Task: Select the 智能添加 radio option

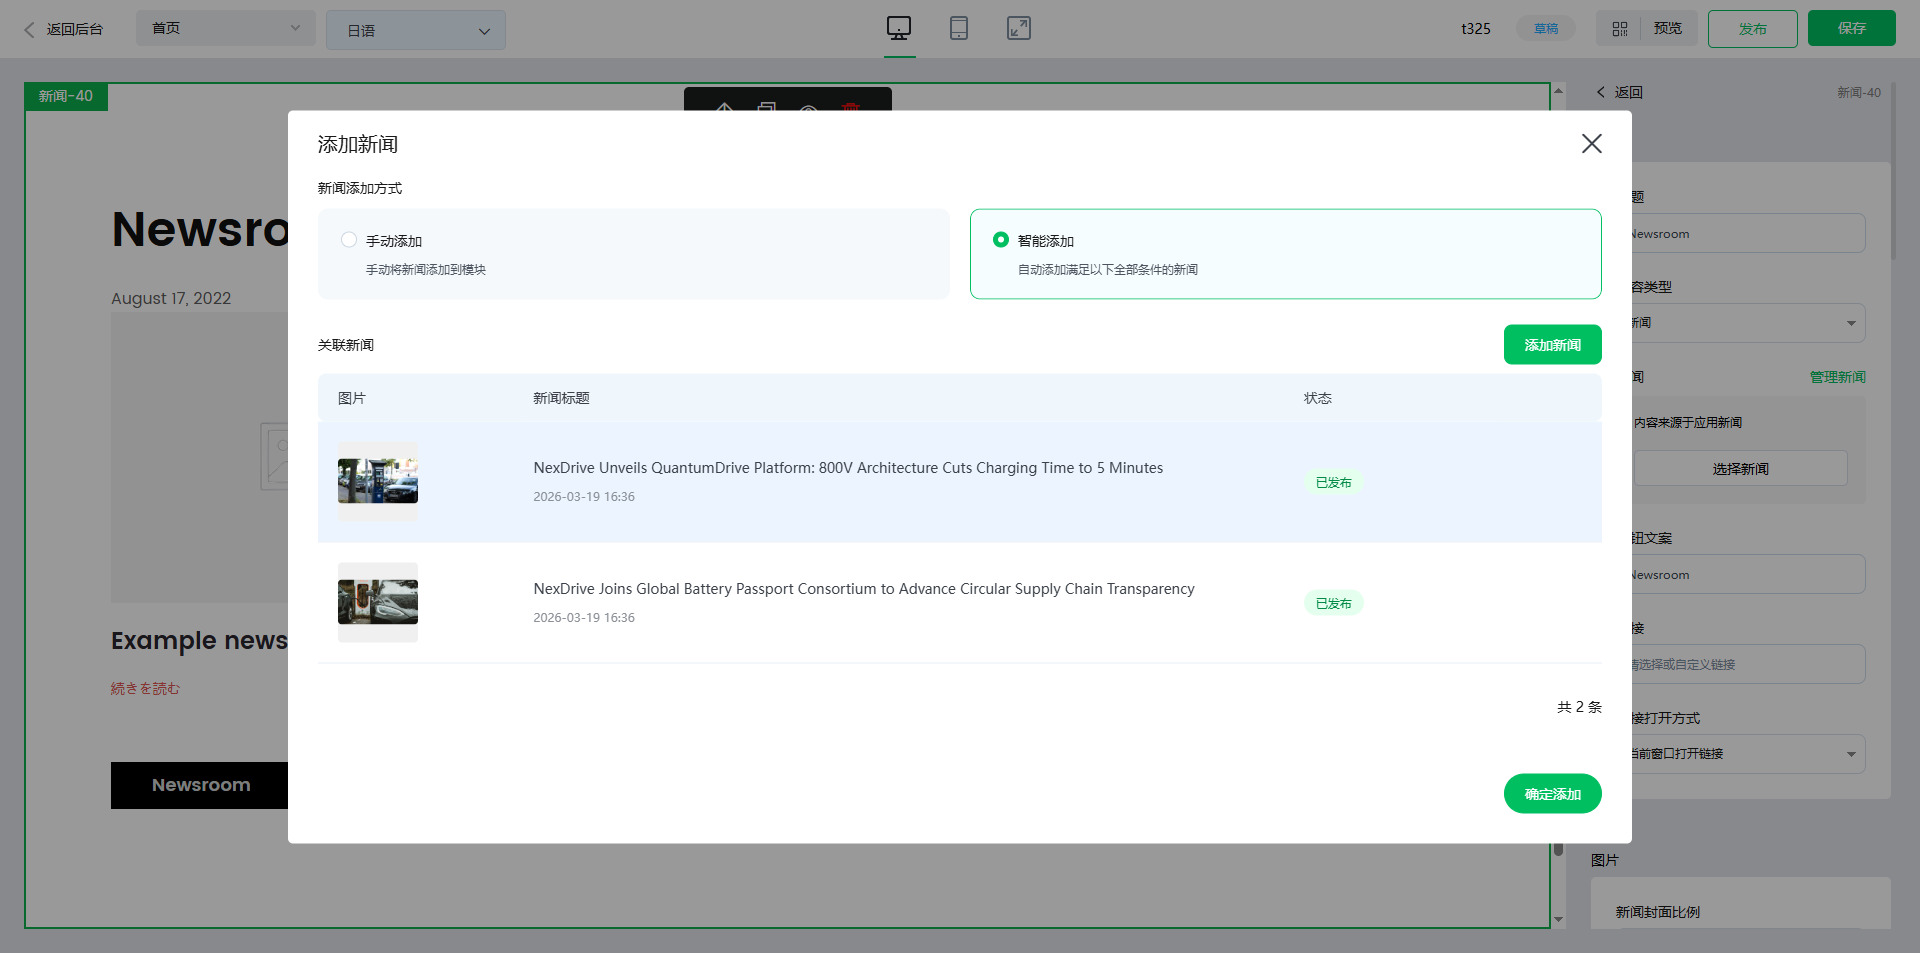Action: (1001, 240)
